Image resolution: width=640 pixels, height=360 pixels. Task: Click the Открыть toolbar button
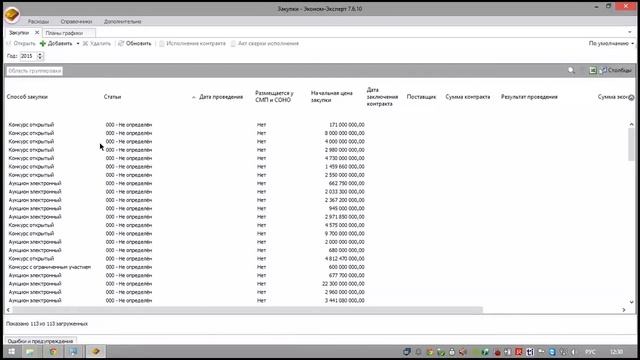(21, 43)
